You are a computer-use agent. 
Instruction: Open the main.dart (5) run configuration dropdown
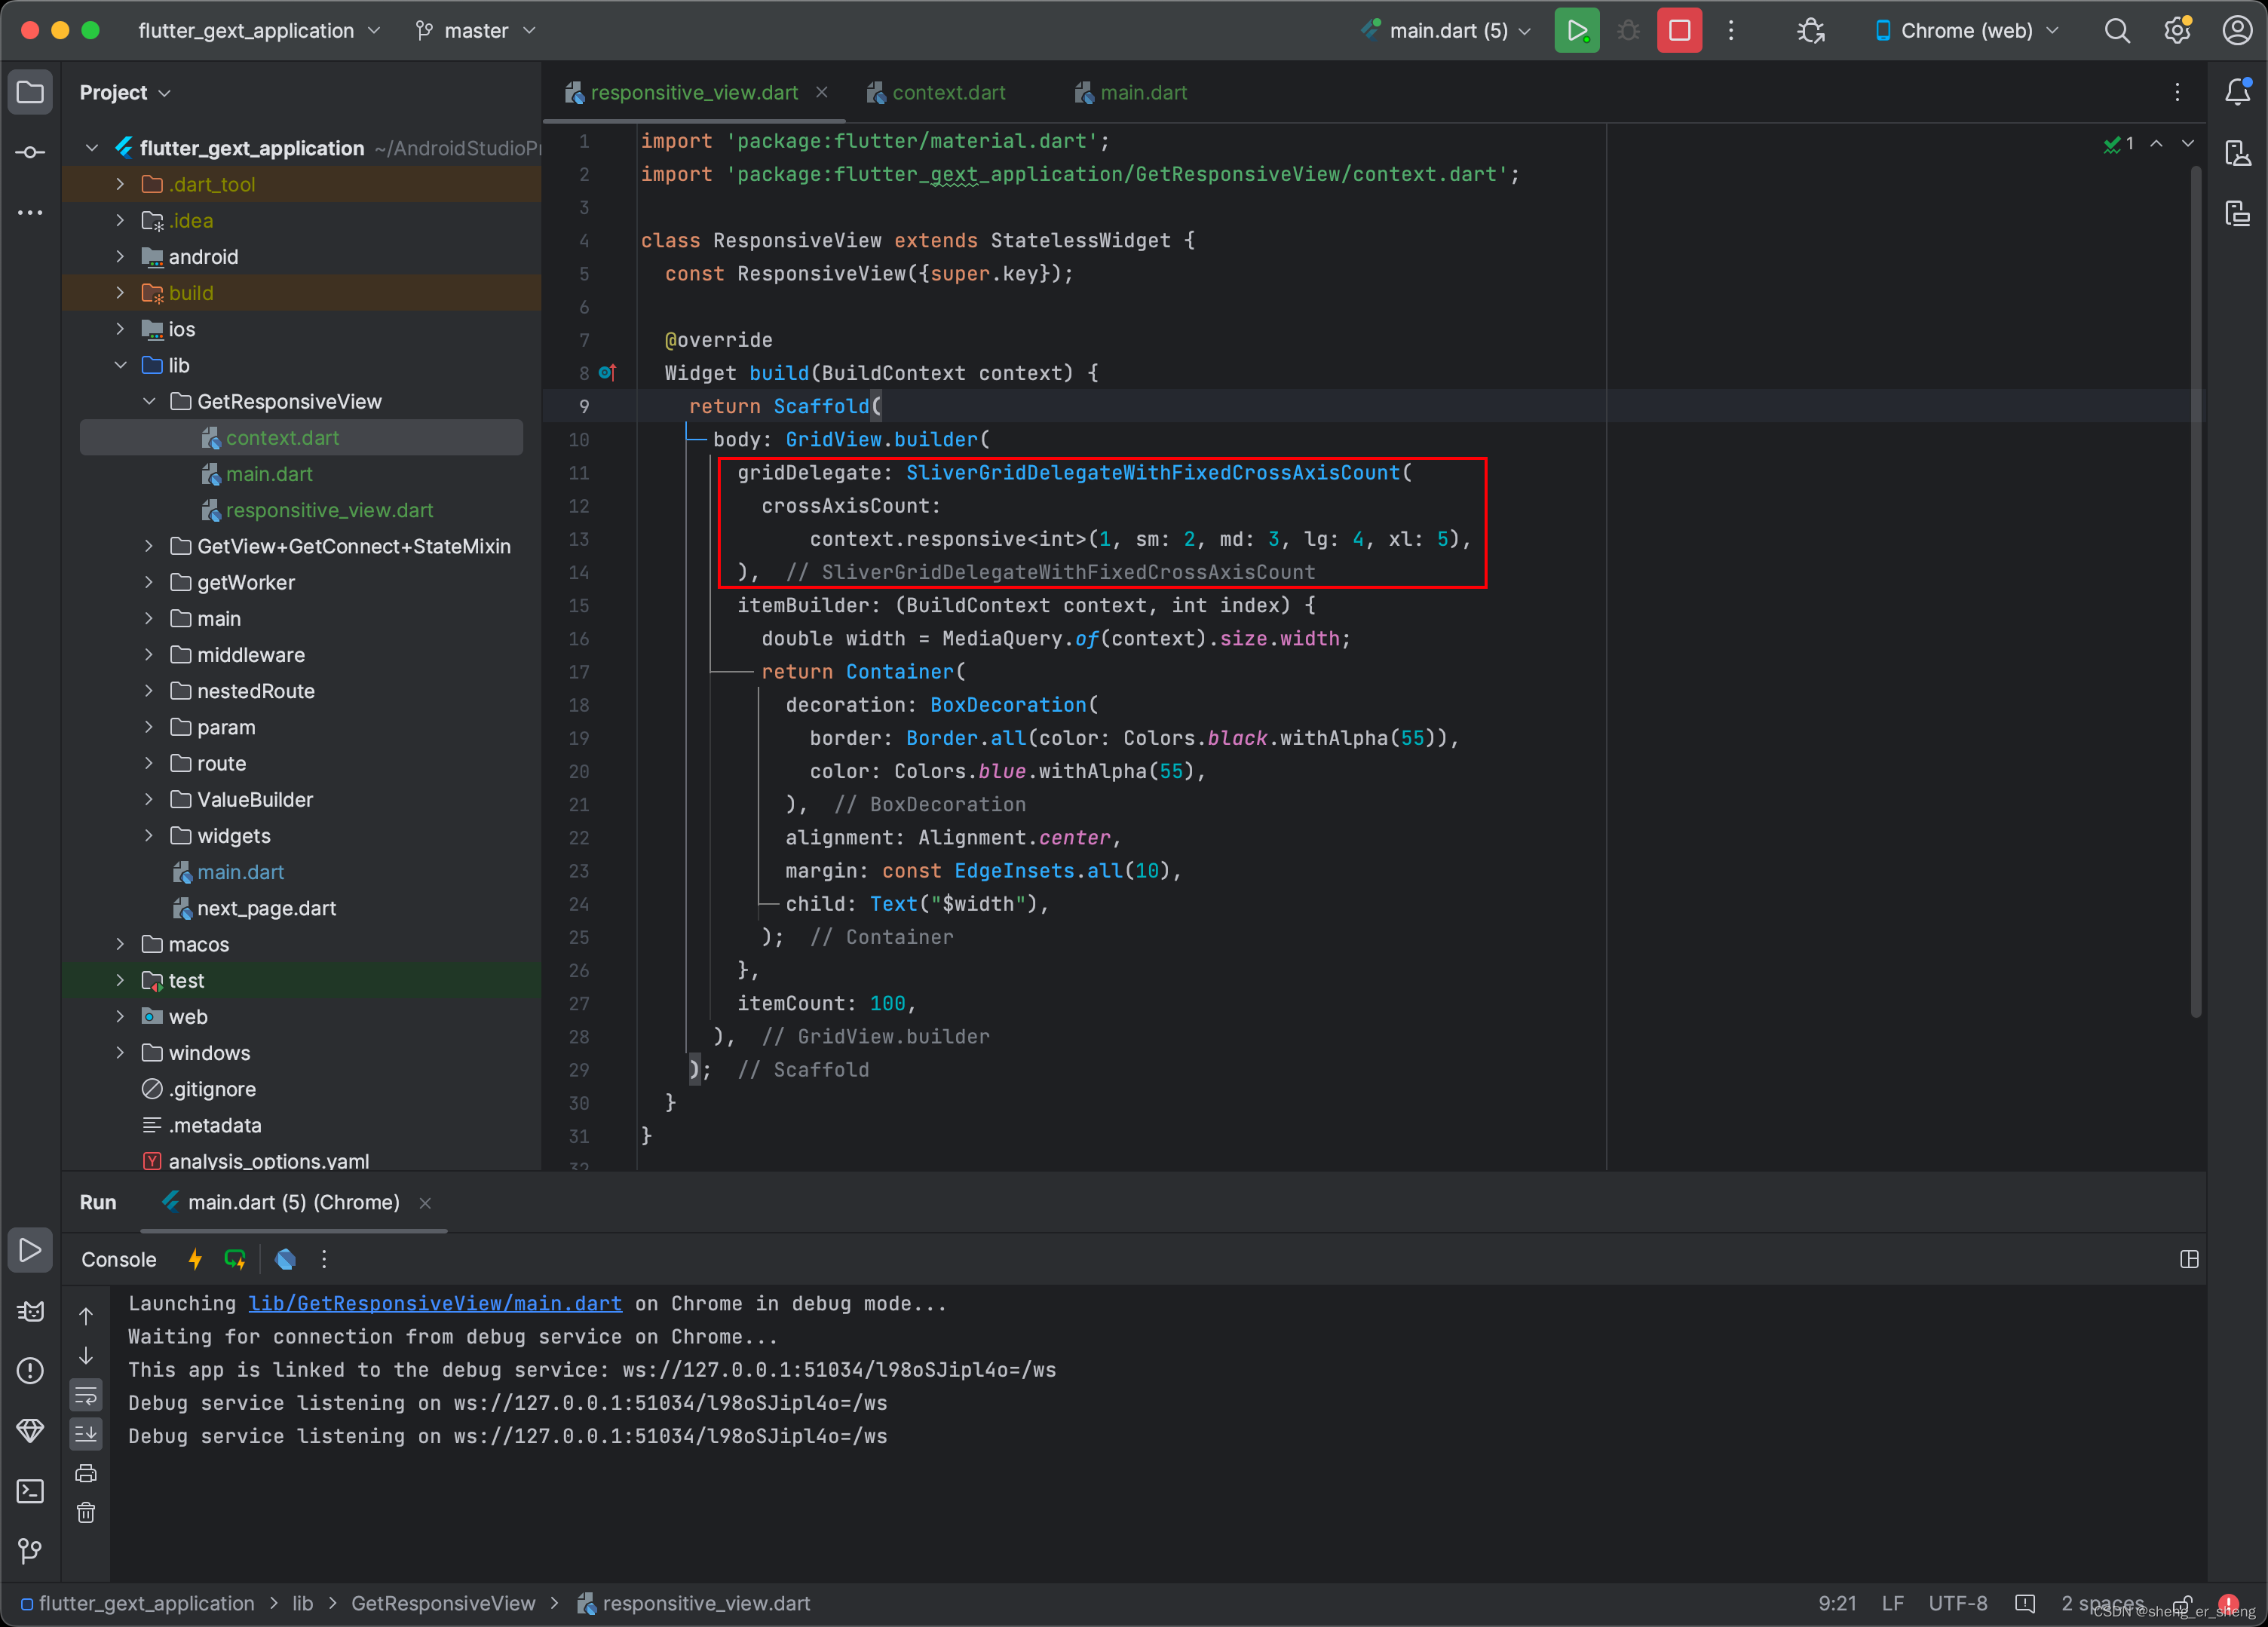[1446, 31]
